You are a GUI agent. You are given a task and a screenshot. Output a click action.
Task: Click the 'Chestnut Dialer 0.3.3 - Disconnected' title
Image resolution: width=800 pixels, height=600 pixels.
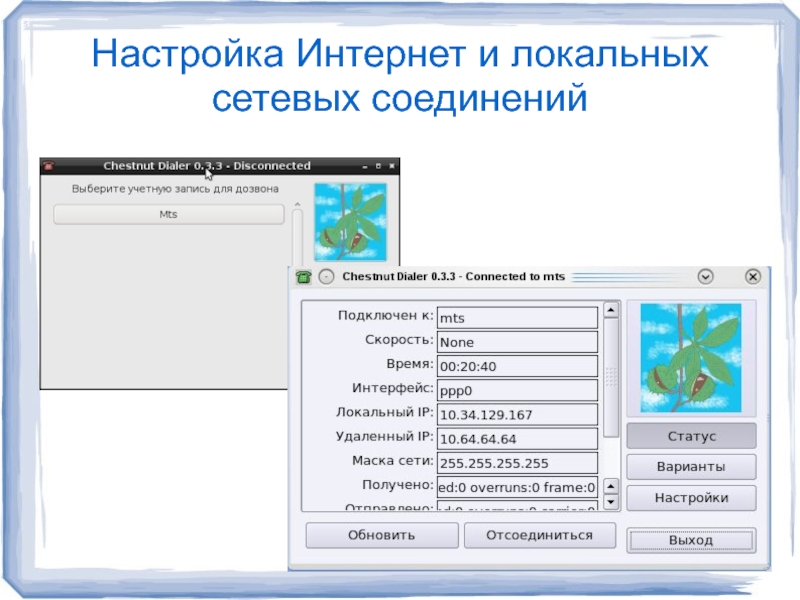coord(207,166)
